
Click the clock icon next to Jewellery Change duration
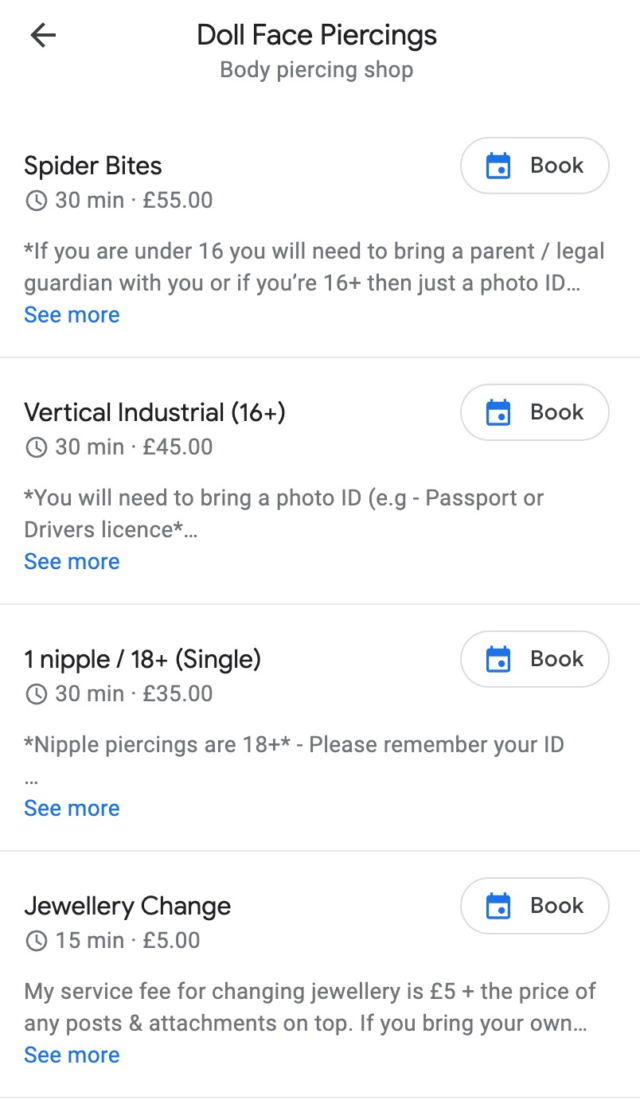(35, 940)
